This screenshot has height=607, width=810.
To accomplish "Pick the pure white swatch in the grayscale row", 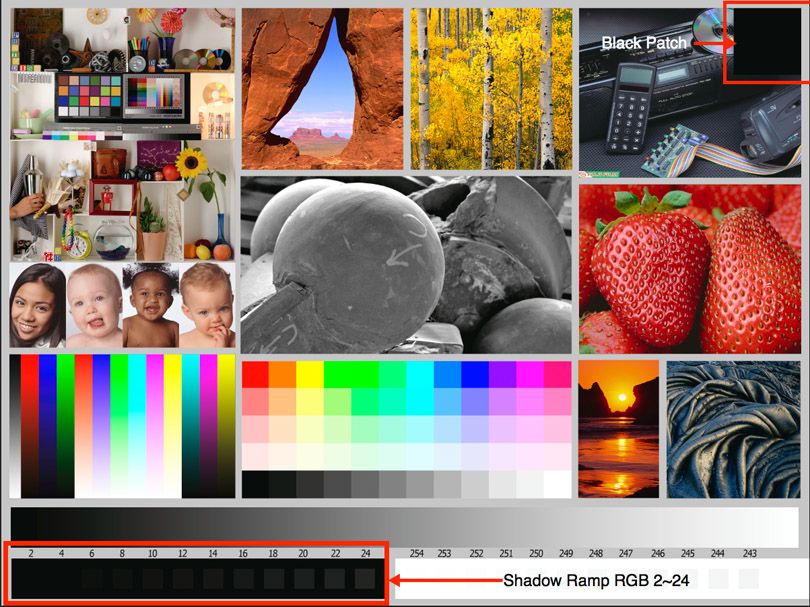I will [x=557, y=484].
